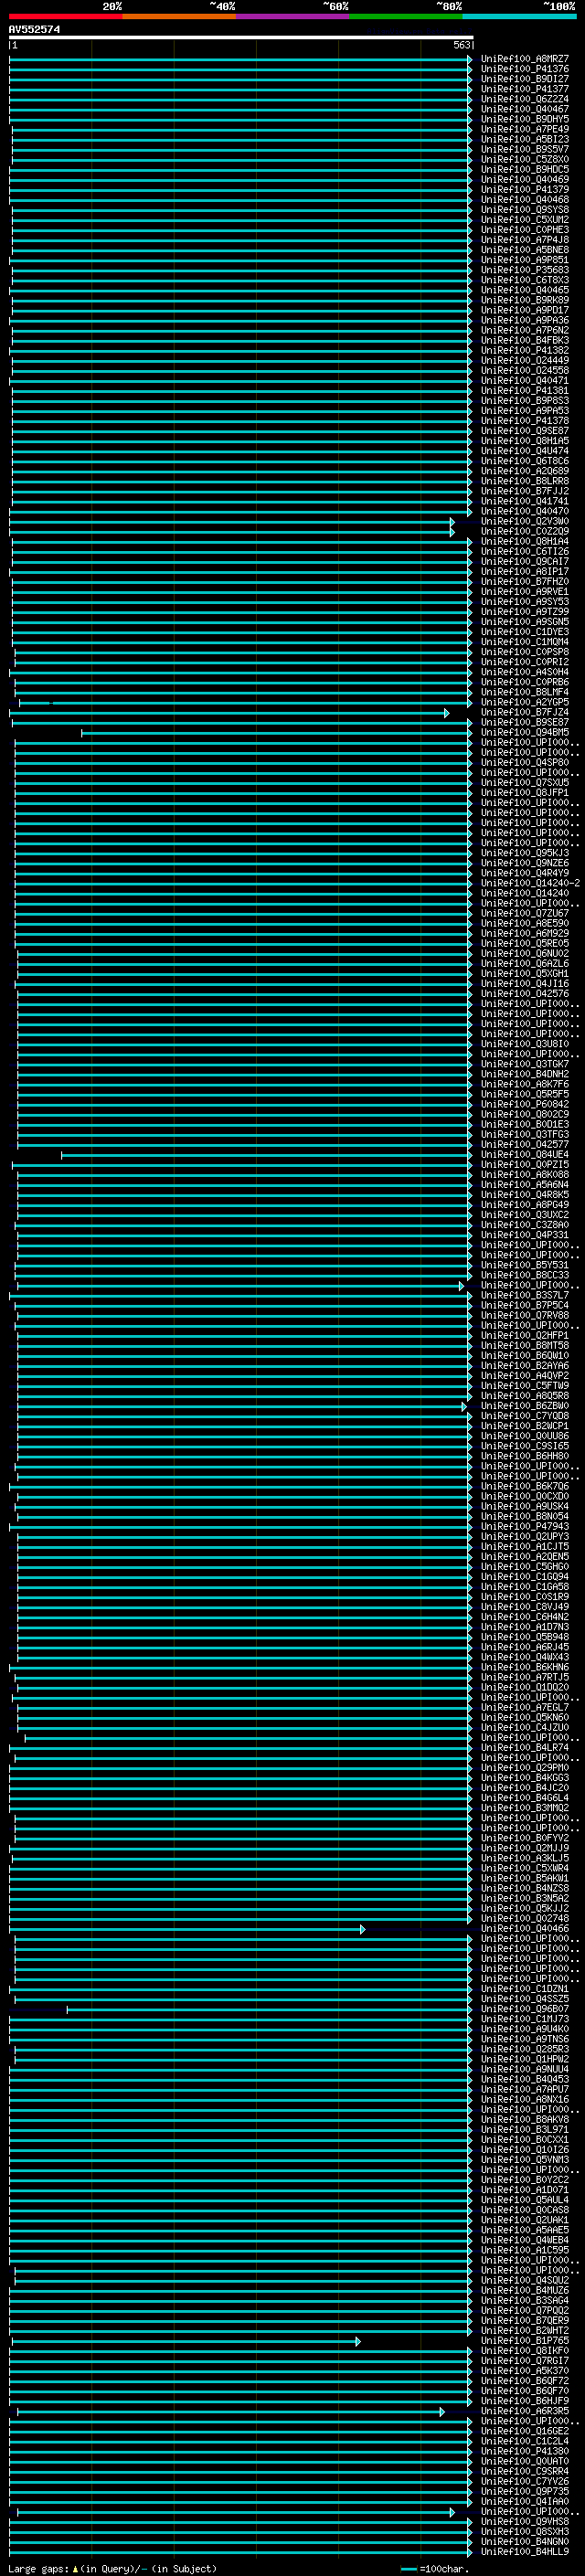Click the purple ~60% identity legend bar
585x2576 pixels.
point(293,16)
